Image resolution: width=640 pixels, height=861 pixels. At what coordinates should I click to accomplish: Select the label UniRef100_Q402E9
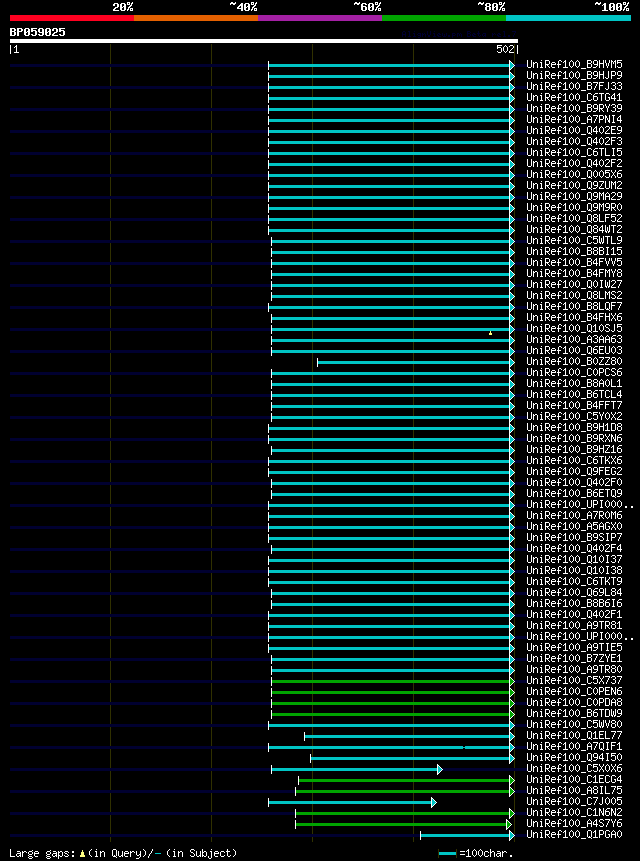574,131
